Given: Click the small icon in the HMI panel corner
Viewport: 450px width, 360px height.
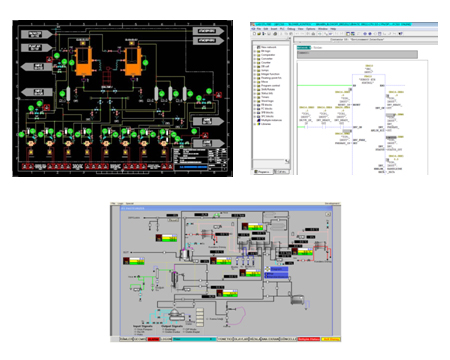Looking at the screenshot, I should [x=328, y=214].
